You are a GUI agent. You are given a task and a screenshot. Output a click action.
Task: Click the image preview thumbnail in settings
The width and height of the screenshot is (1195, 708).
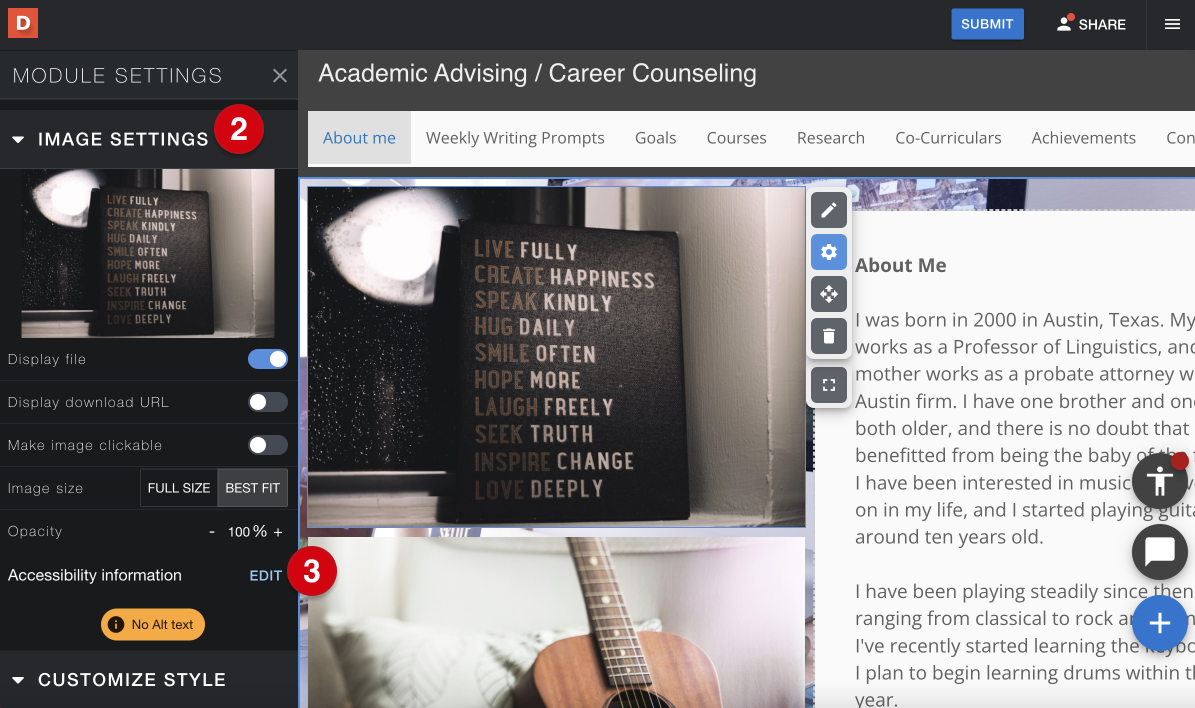pyautogui.click(x=148, y=253)
